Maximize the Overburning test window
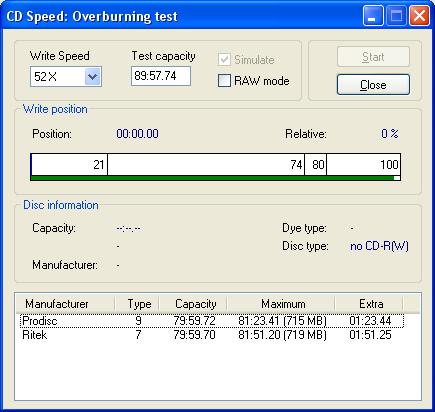435x412 pixels. 396,16
